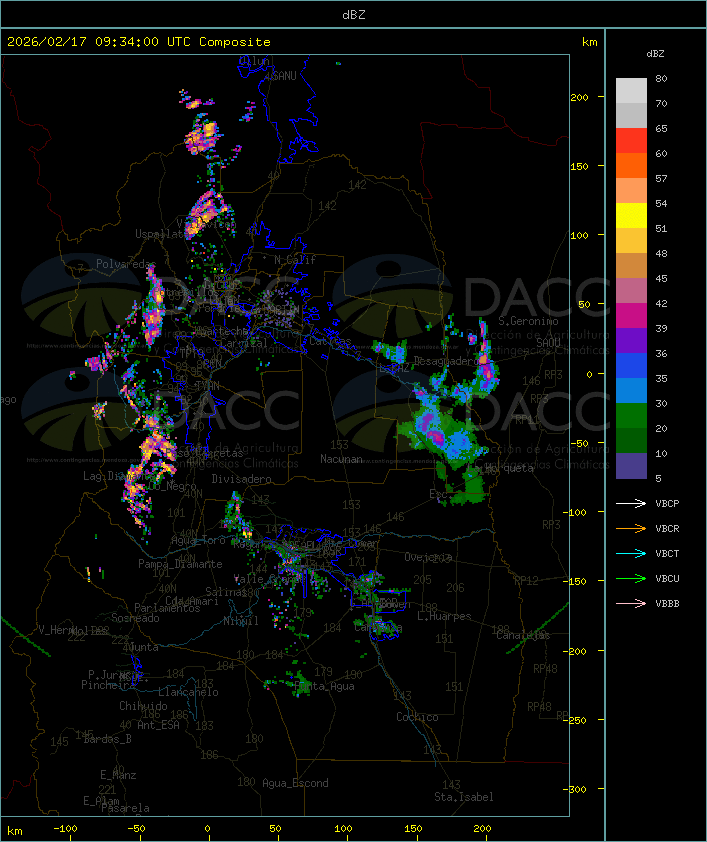
Task: Click the Agua_Toro map label
Action: click(198, 540)
